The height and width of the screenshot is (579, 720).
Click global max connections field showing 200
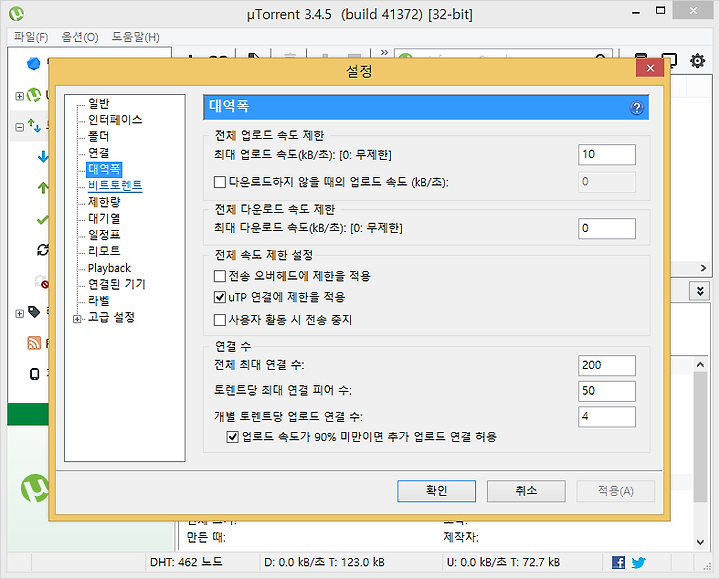click(607, 365)
